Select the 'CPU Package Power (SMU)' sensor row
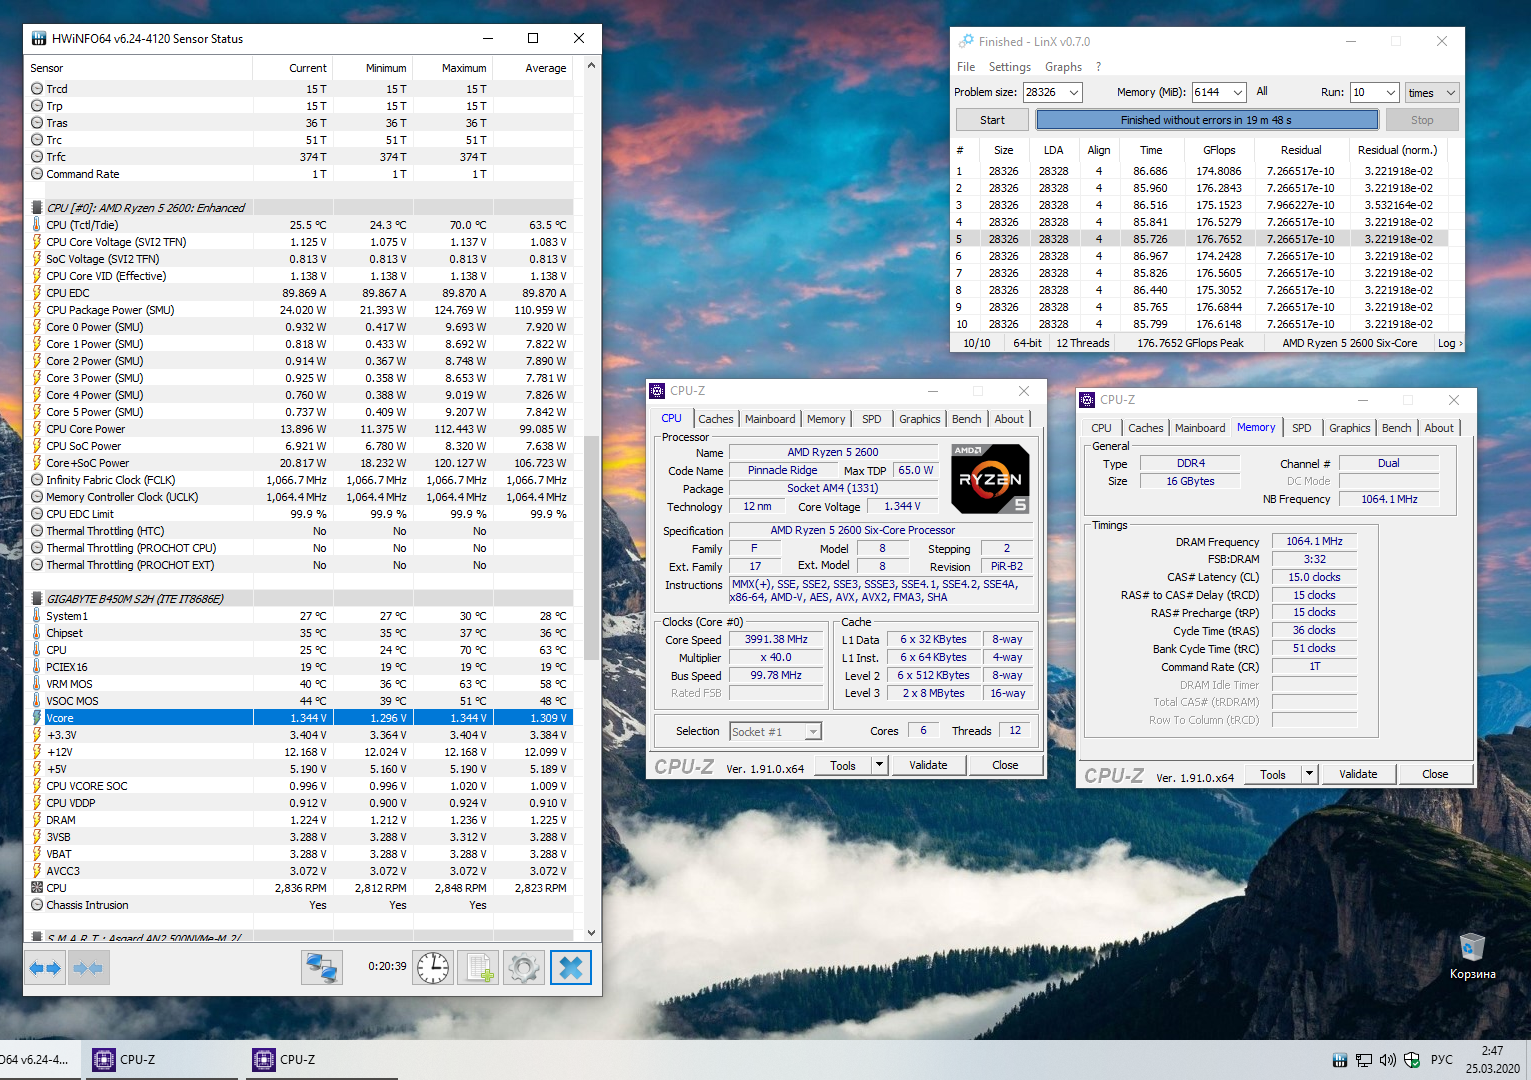Image resolution: width=1531 pixels, height=1080 pixels. click(x=300, y=310)
